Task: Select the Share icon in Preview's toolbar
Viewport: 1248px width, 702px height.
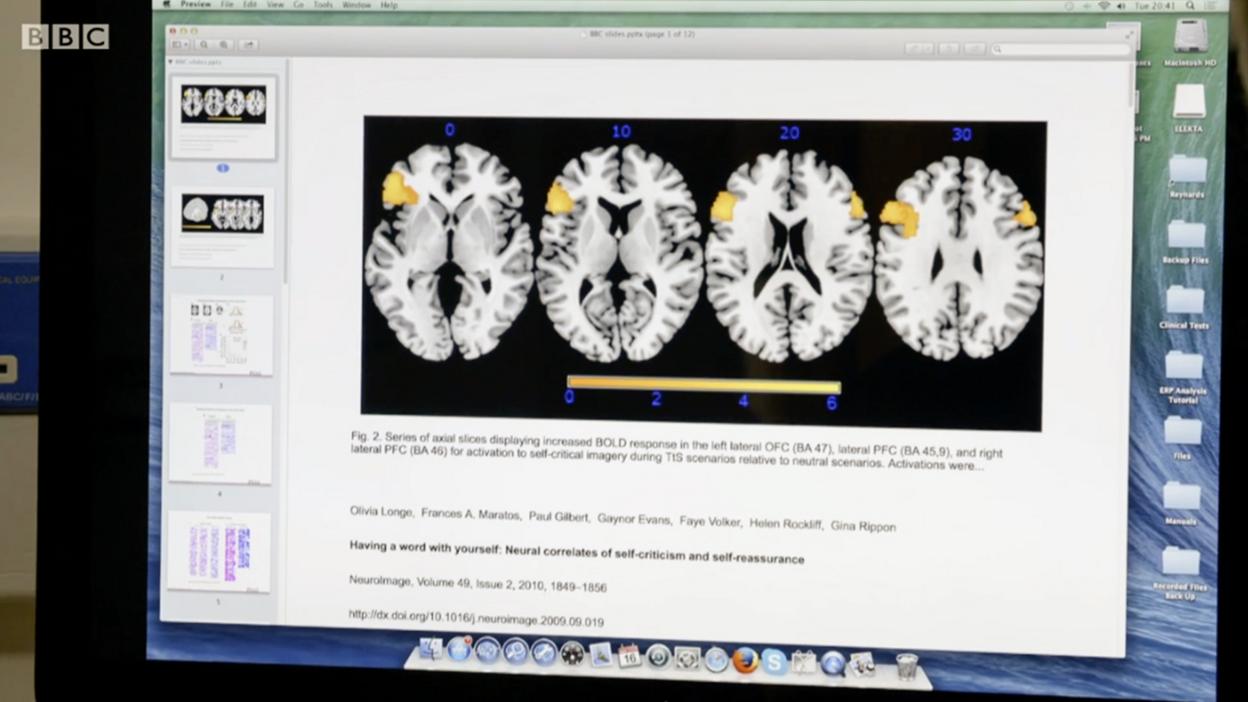Action: [x=249, y=44]
